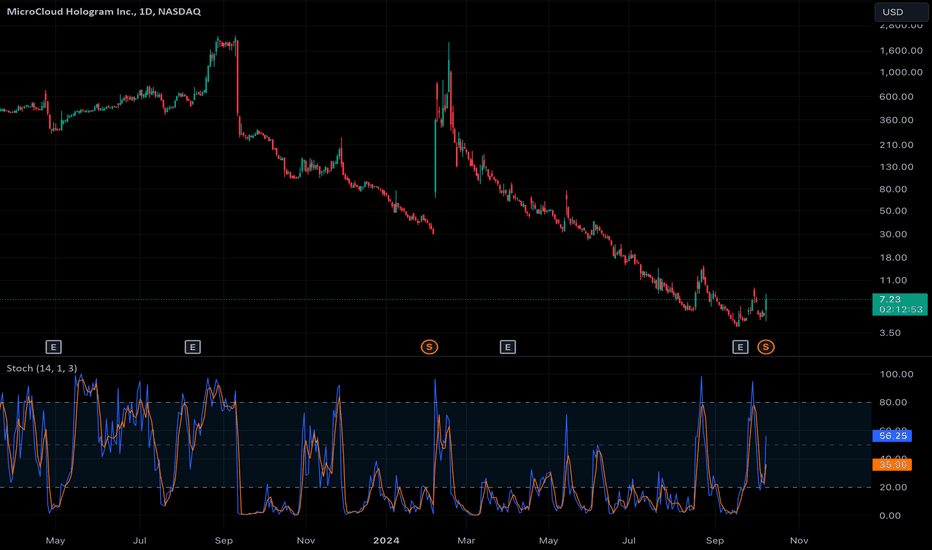Click the rightmost Nov label on time axis
Viewport: 932px width, 550px height.
(799, 540)
